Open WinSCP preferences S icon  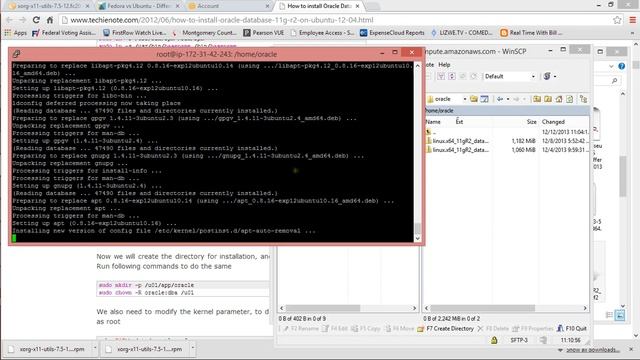[x=547, y=76]
